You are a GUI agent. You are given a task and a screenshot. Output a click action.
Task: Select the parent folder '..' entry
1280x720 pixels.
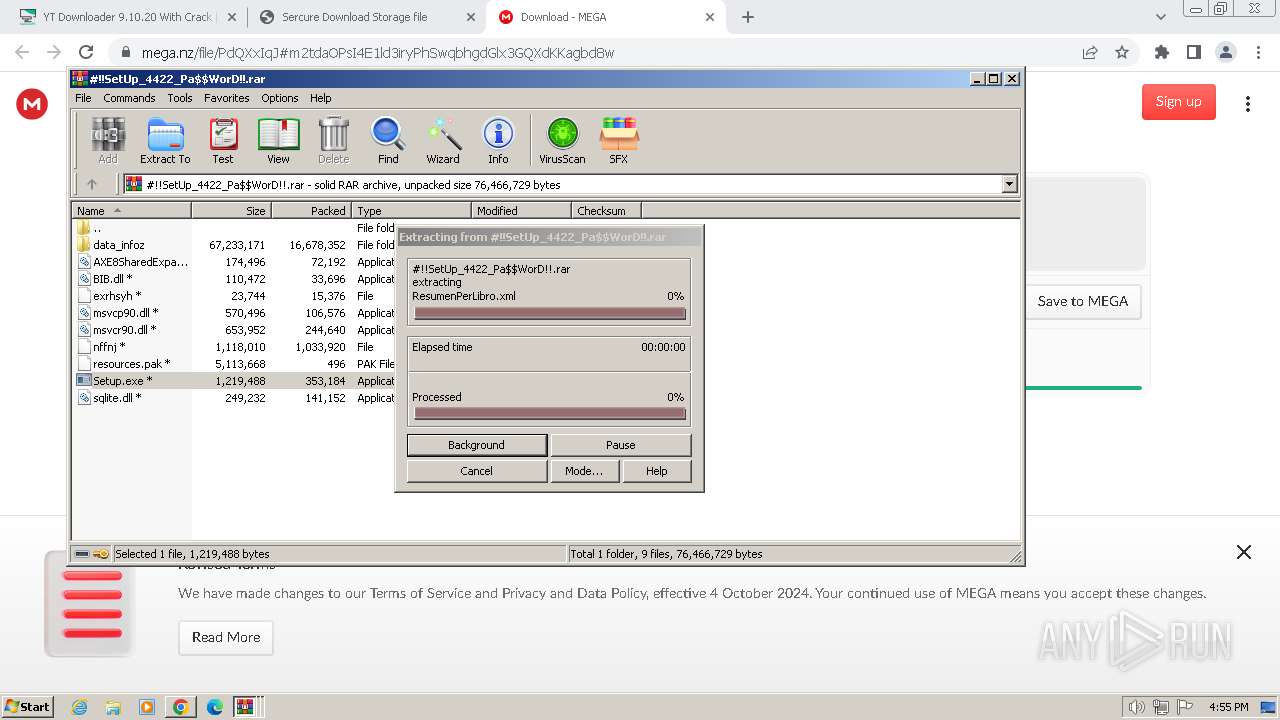click(x=89, y=228)
